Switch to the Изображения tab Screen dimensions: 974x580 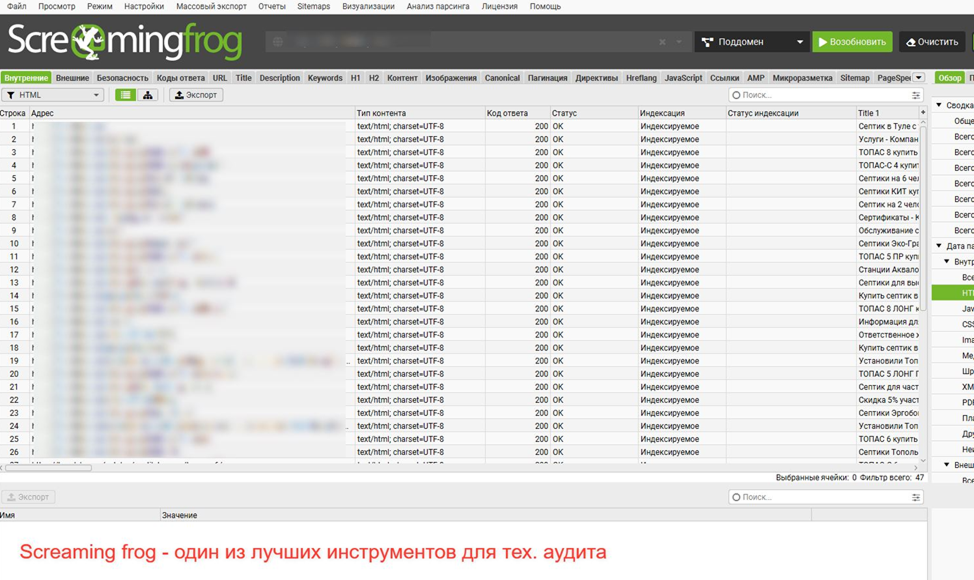point(451,78)
